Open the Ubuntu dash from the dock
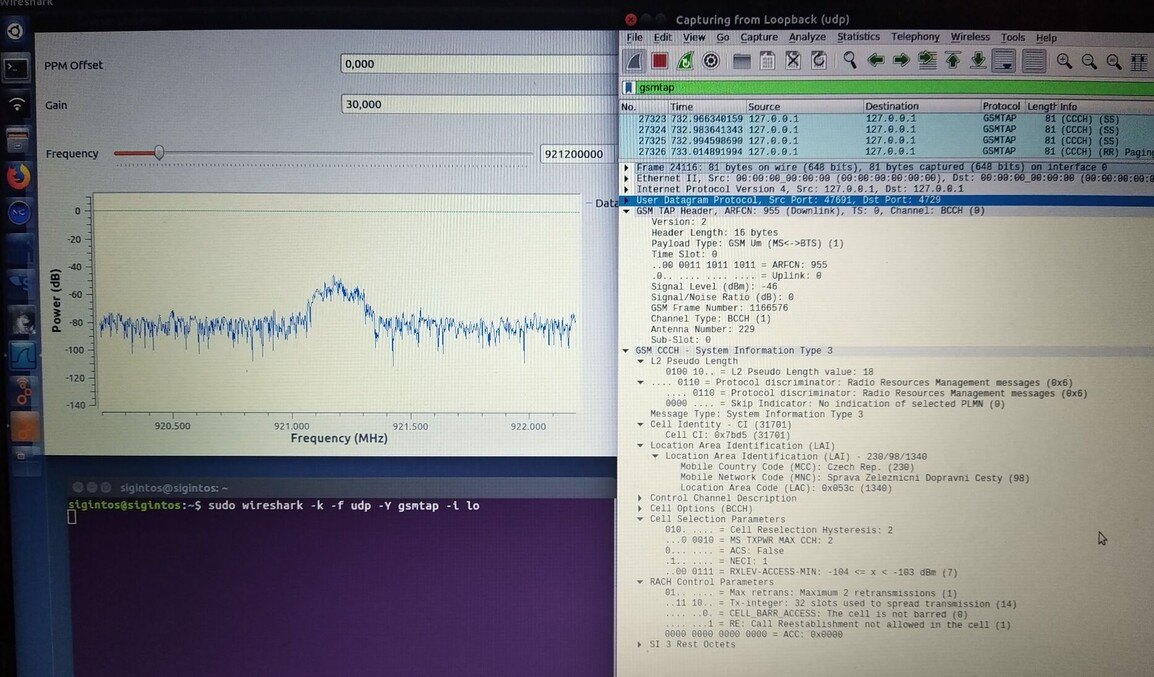The image size is (1154, 677). [x=15, y=31]
